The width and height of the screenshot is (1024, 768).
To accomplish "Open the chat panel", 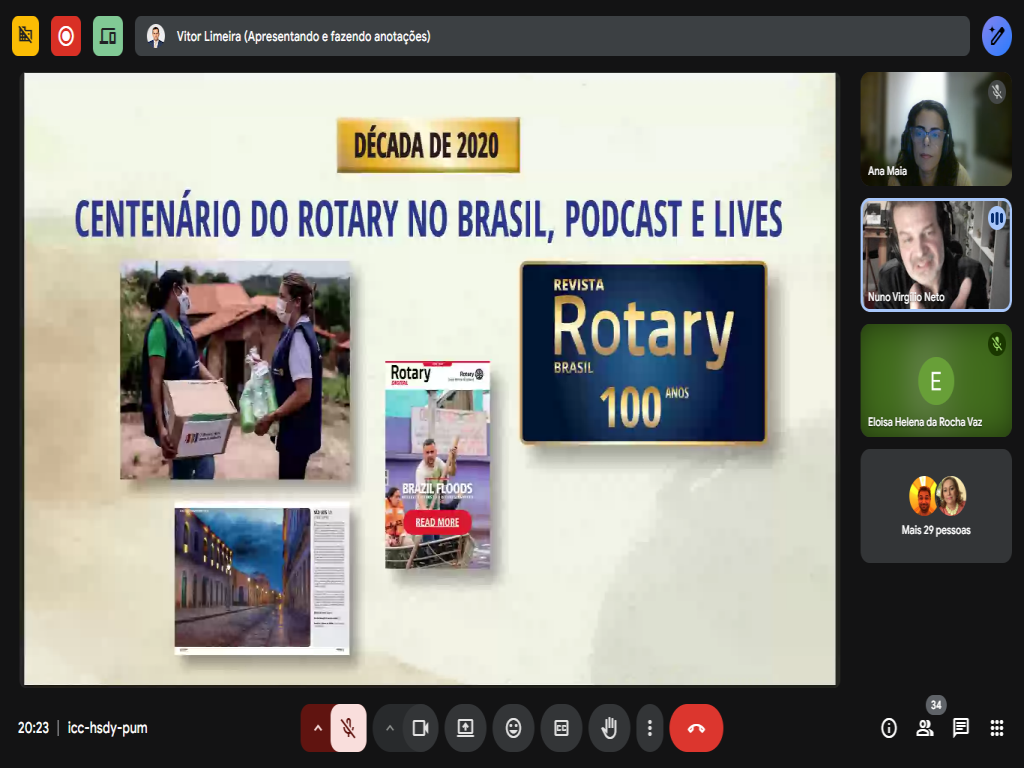I will [960, 728].
